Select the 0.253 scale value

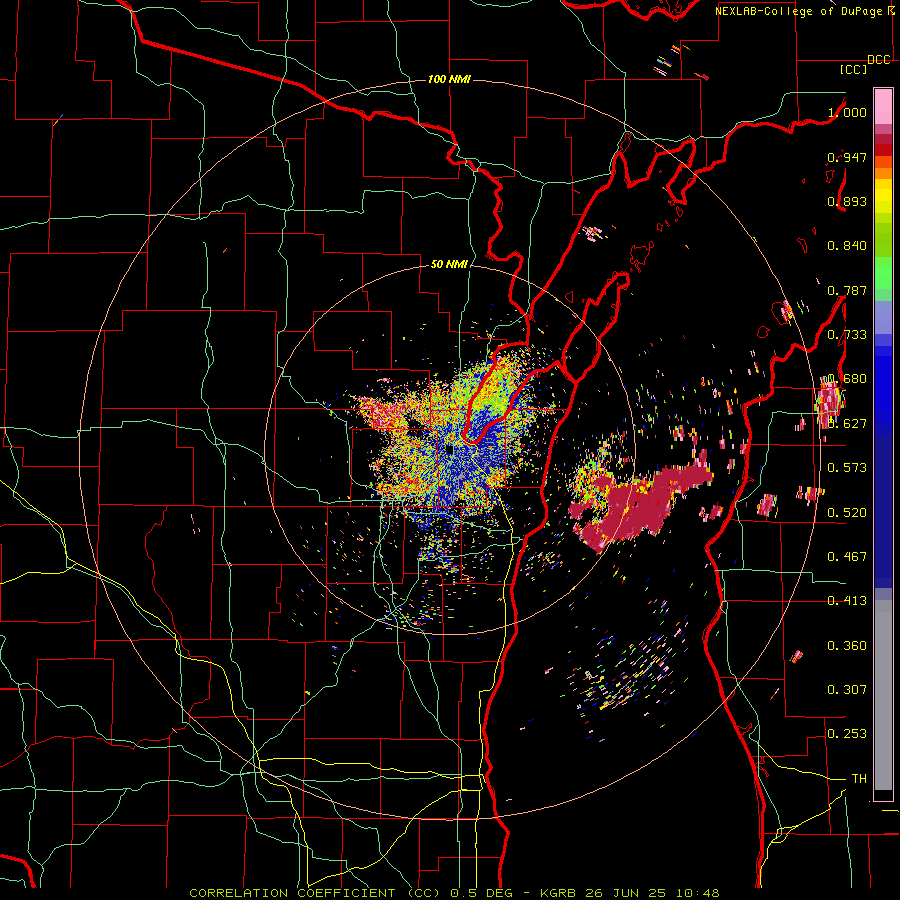[x=847, y=734]
